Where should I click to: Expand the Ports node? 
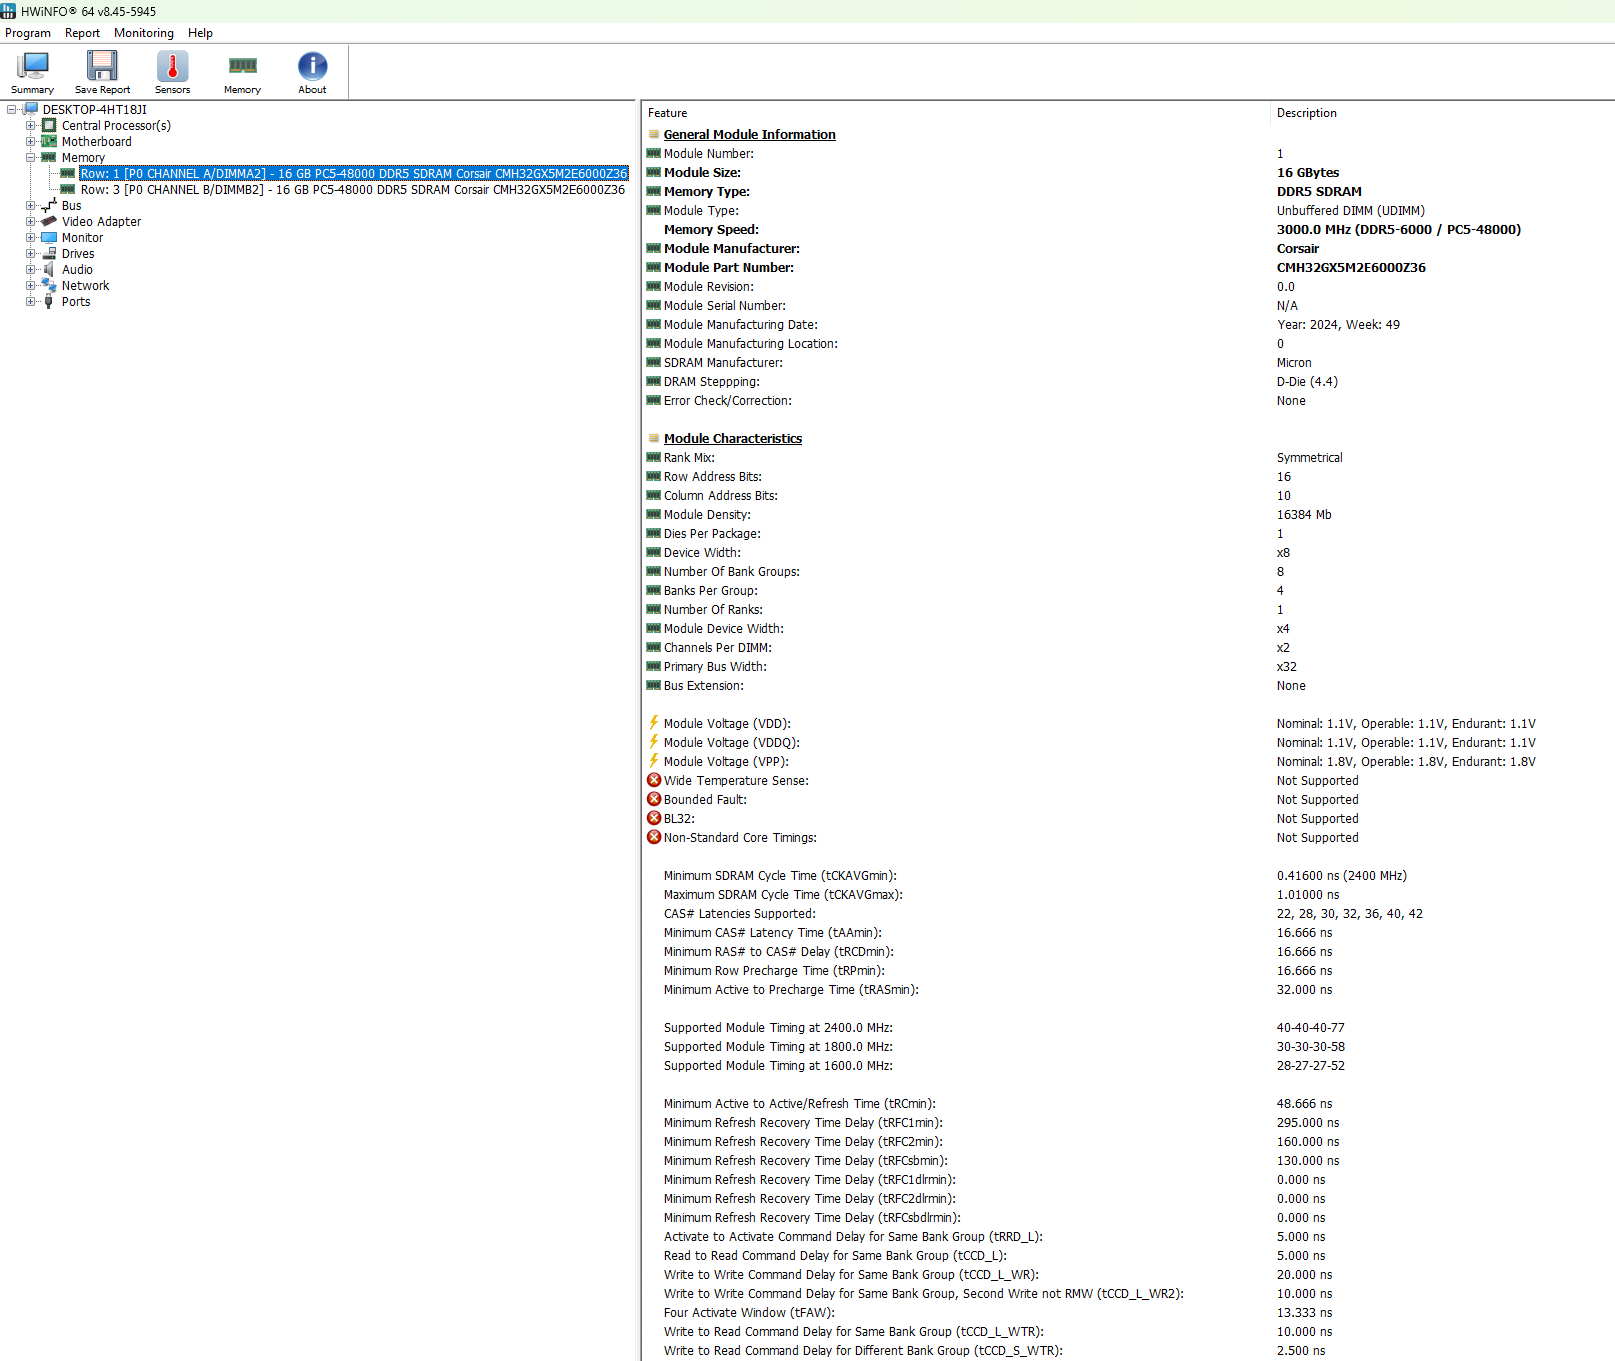30,302
